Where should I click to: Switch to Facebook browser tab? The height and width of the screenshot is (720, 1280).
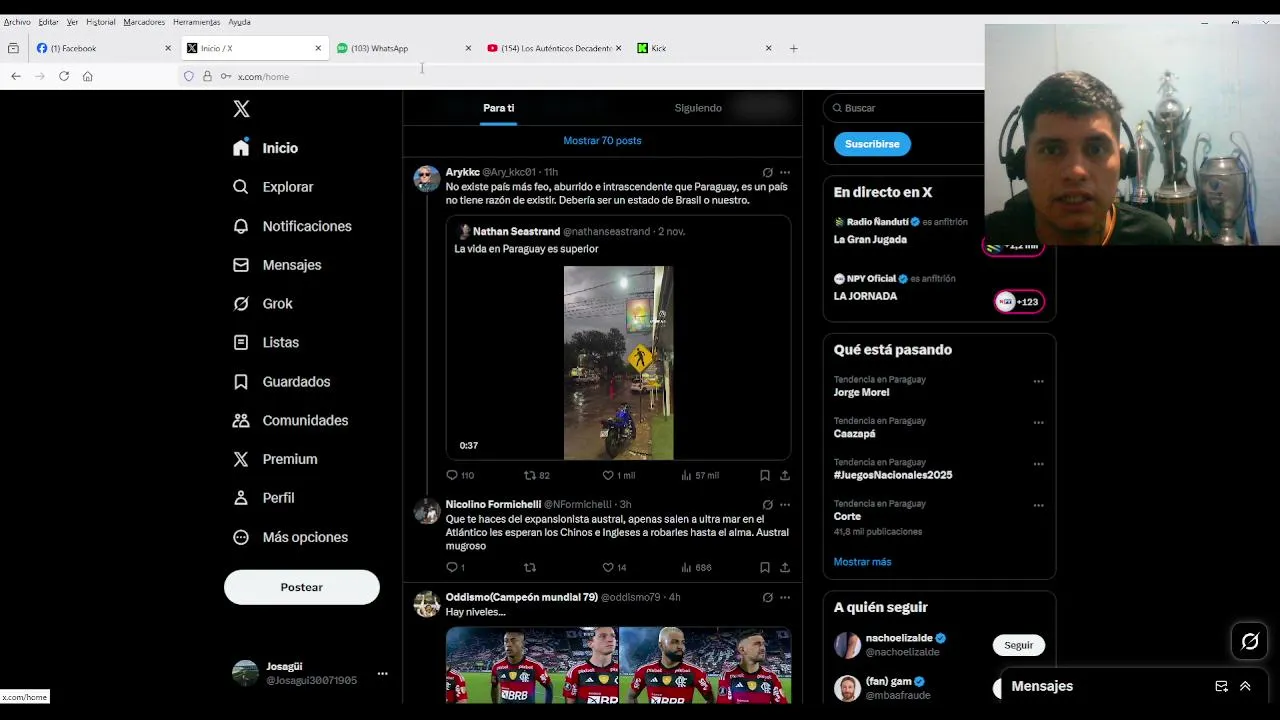pyautogui.click(x=103, y=48)
